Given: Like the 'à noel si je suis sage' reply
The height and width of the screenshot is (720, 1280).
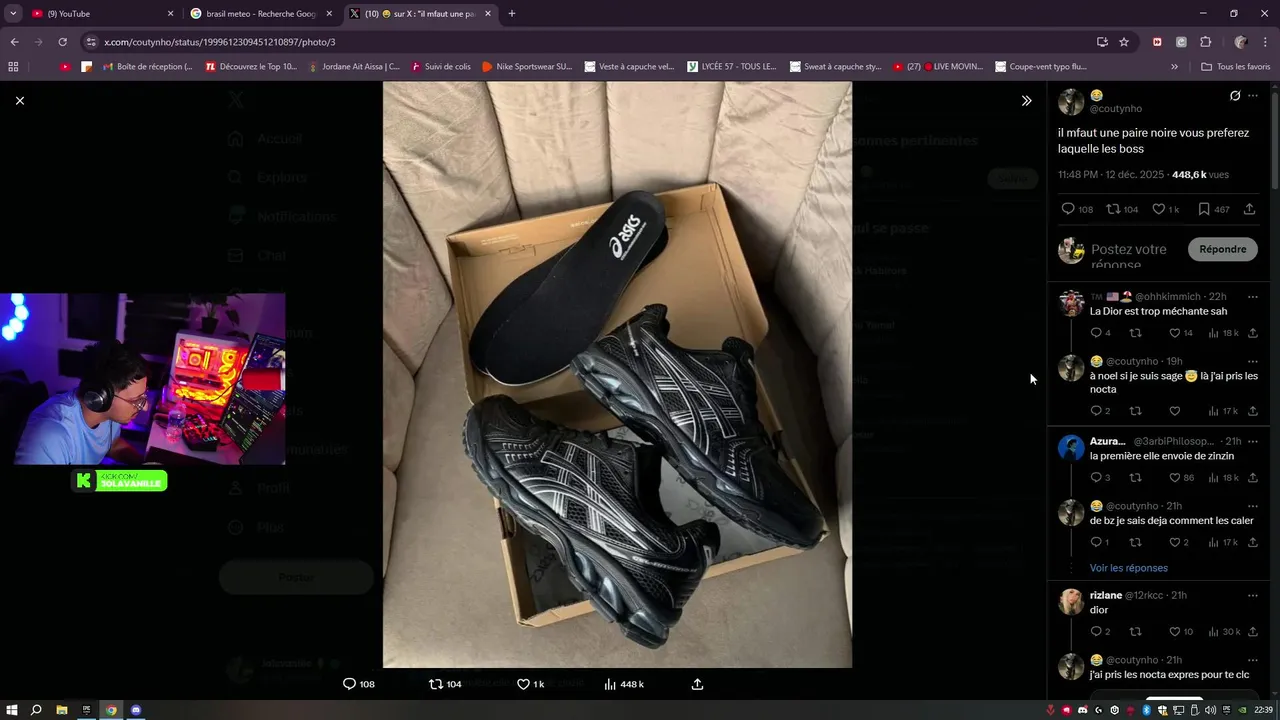Looking at the screenshot, I should tap(1174, 411).
